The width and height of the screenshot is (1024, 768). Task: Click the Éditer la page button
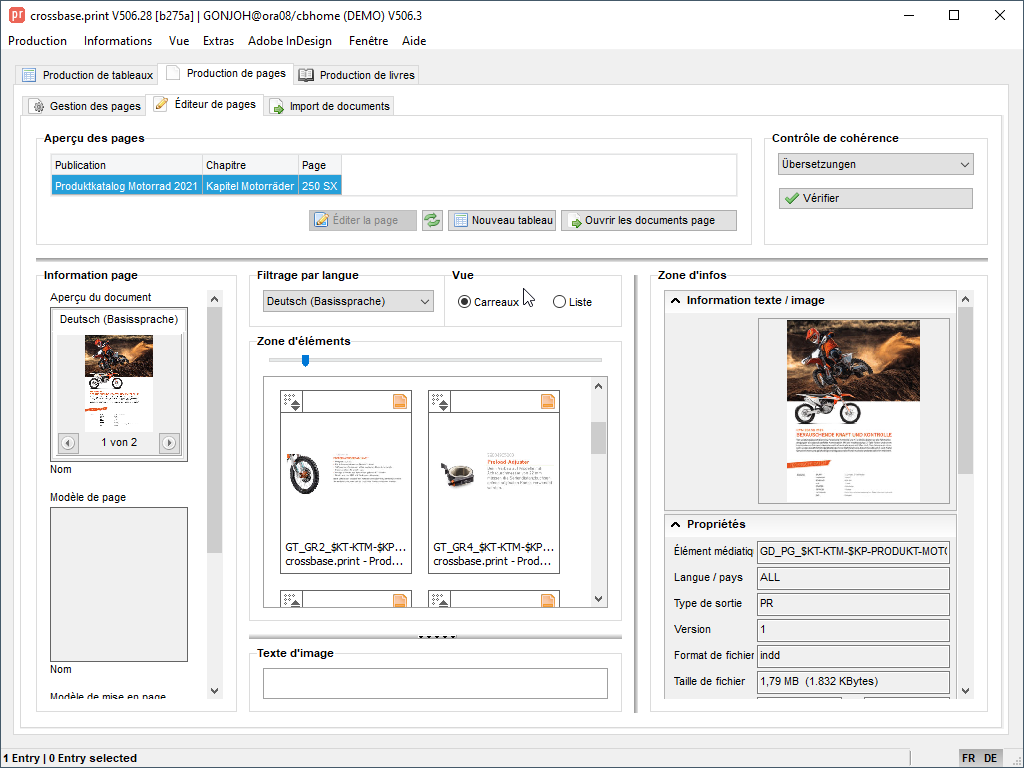coord(362,220)
